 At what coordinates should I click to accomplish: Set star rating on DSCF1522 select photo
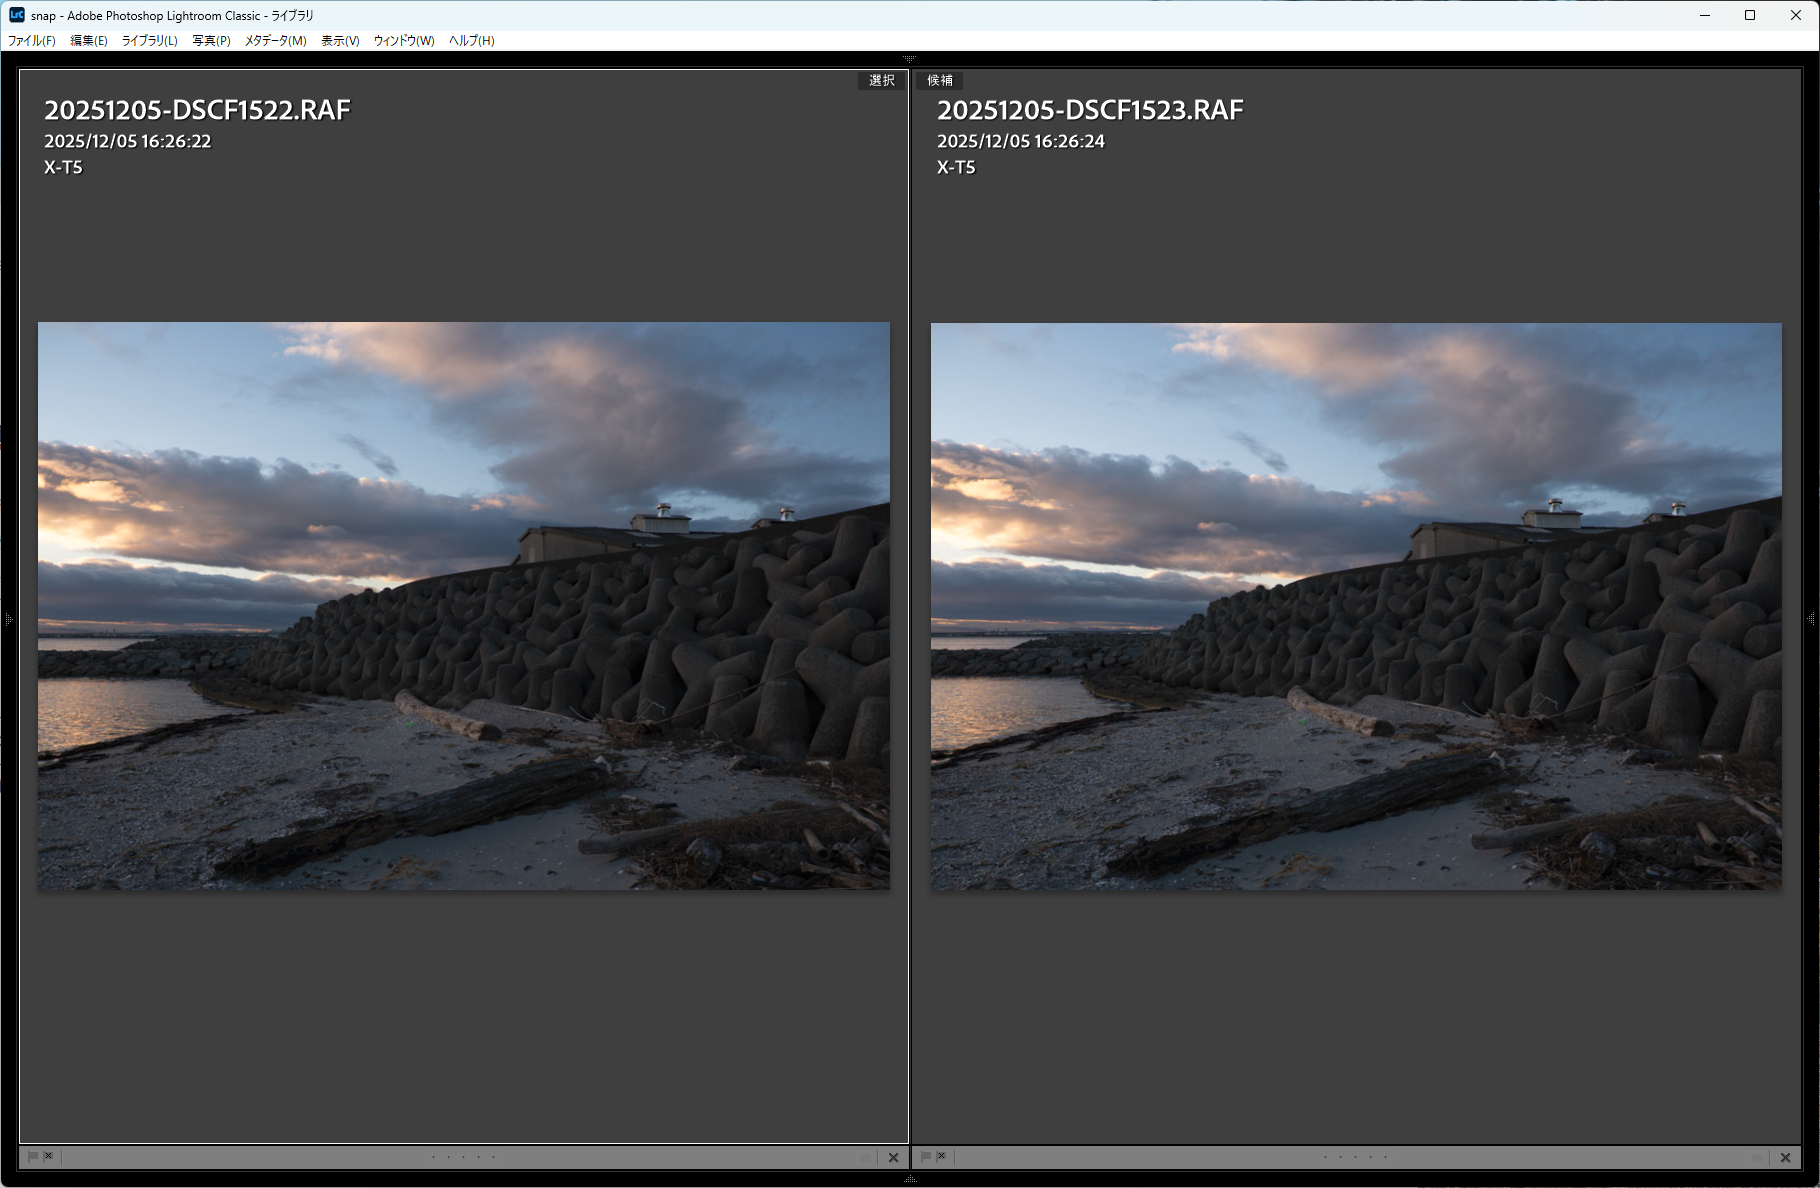coord(463,1157)
